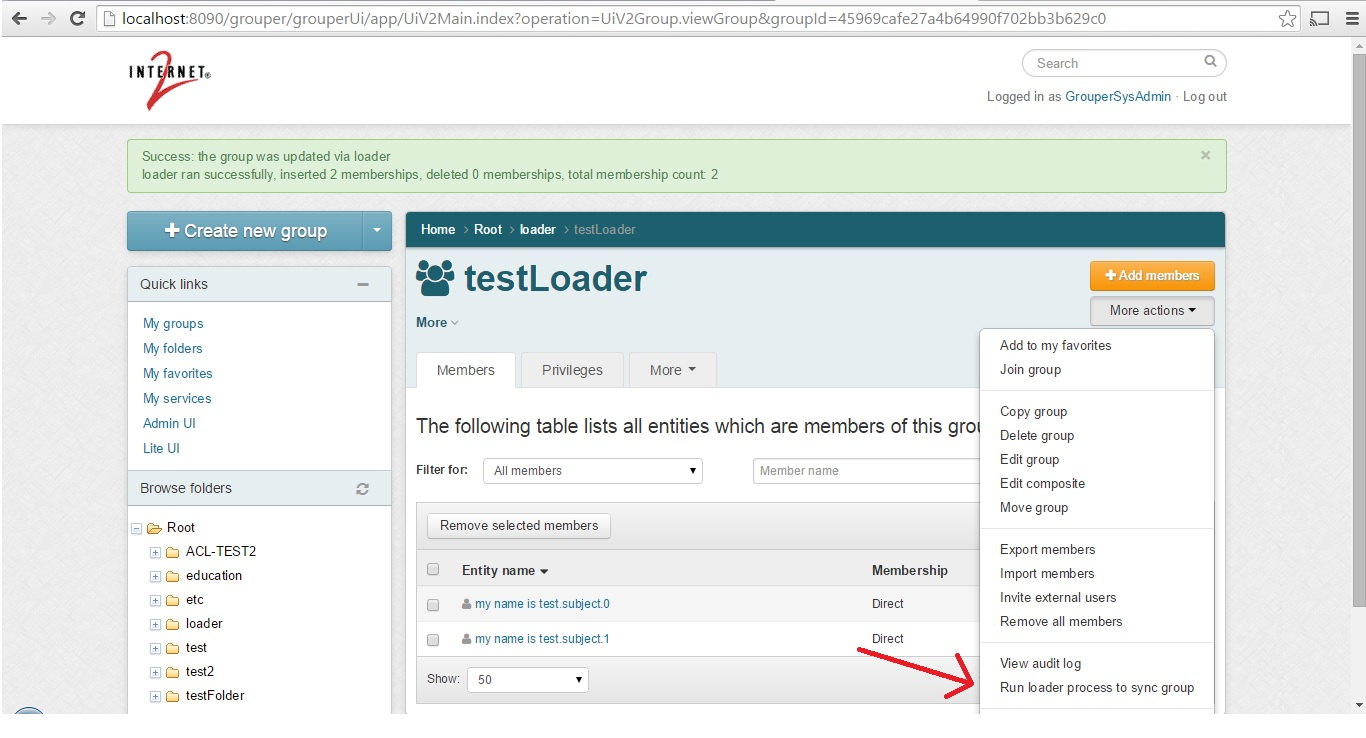Click person icon for test.subject.0
Image resolution: width=1366 pixels, height=738 pixels.
(x=466, y=604)
